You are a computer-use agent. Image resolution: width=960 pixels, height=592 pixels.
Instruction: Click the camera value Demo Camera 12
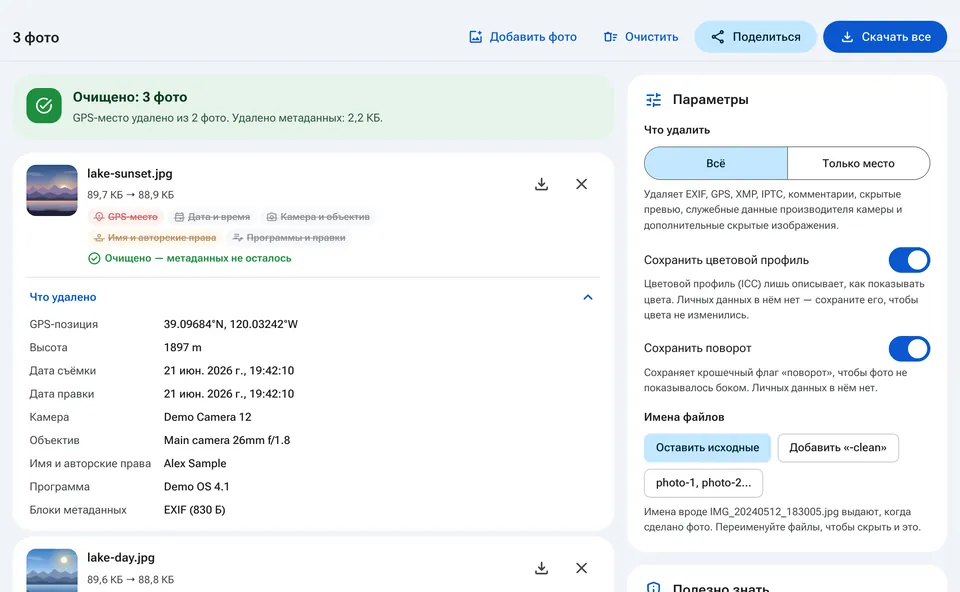208,418
